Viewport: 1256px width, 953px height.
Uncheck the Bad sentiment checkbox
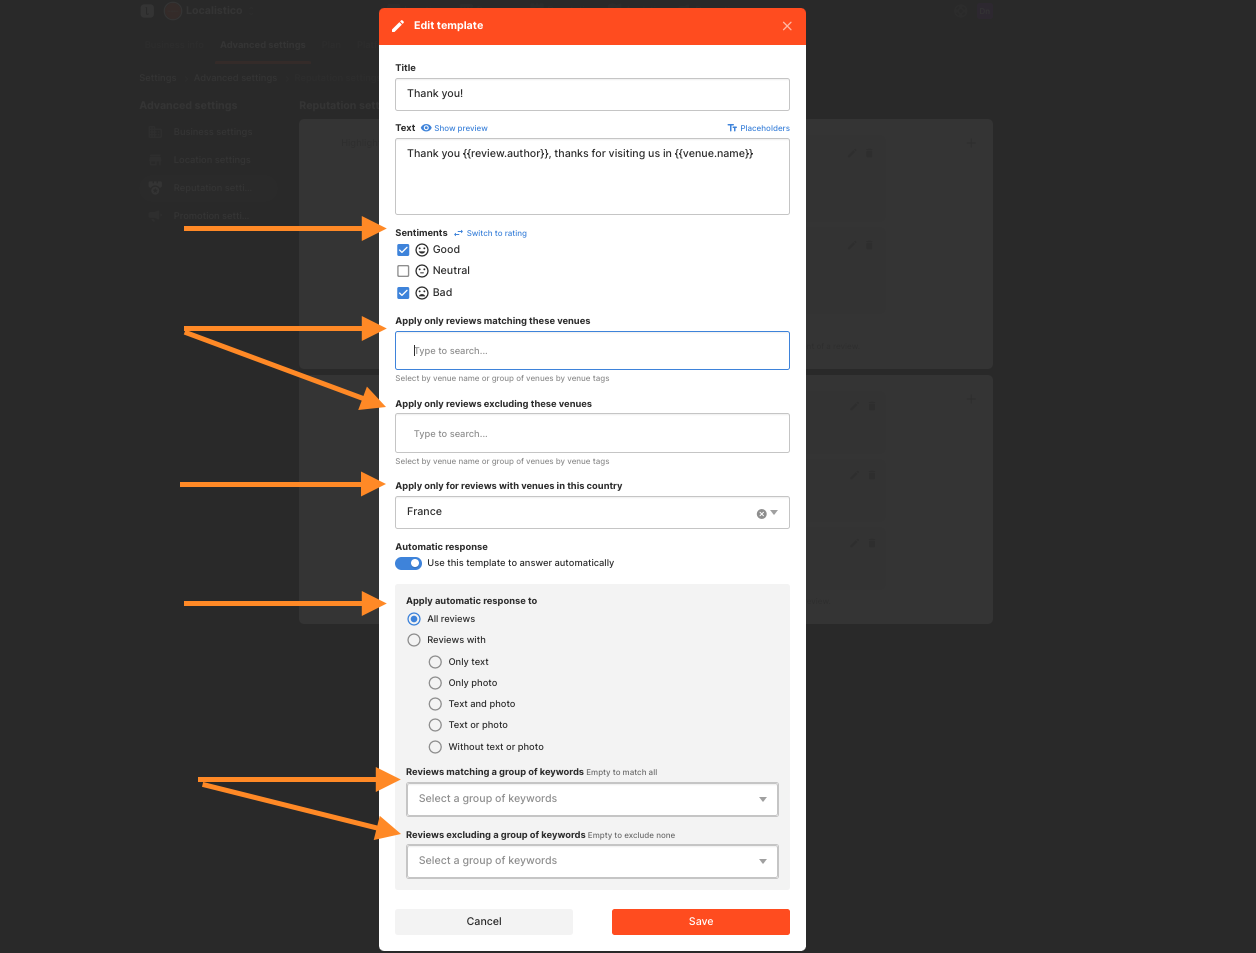coord(403,293)
